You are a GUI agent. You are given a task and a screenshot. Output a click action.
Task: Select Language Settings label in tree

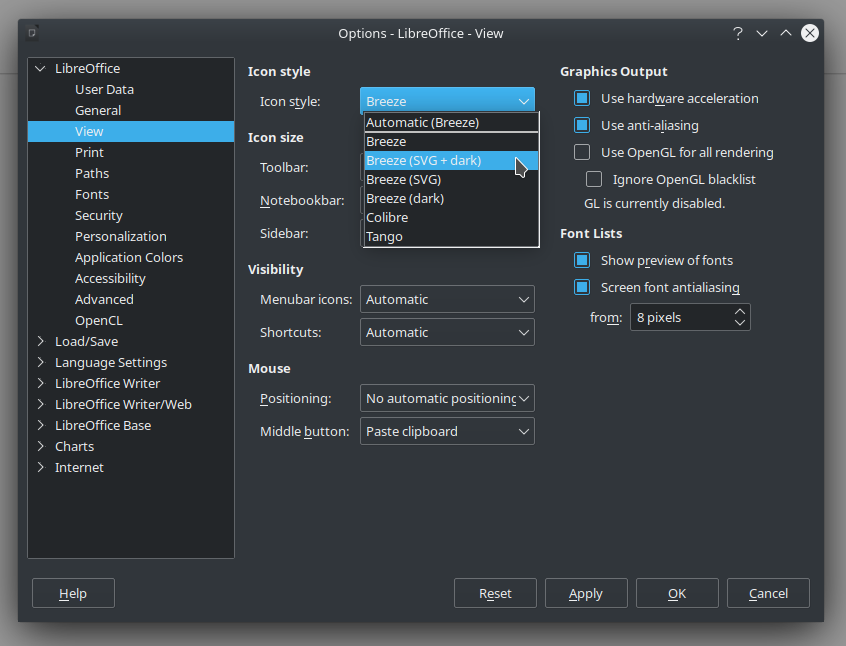point(111,363)
